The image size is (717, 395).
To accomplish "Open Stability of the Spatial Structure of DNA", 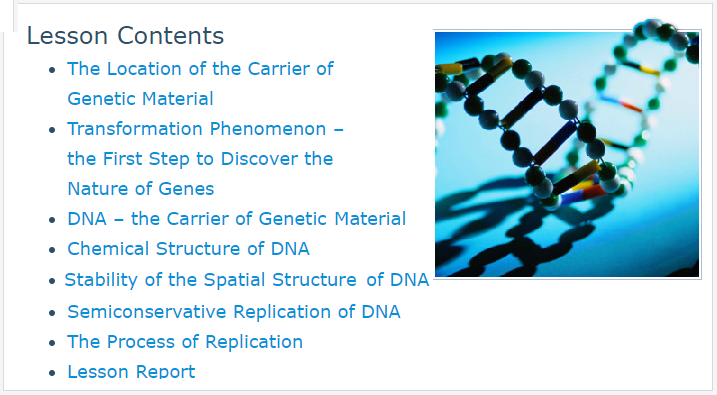I will 247,280.
